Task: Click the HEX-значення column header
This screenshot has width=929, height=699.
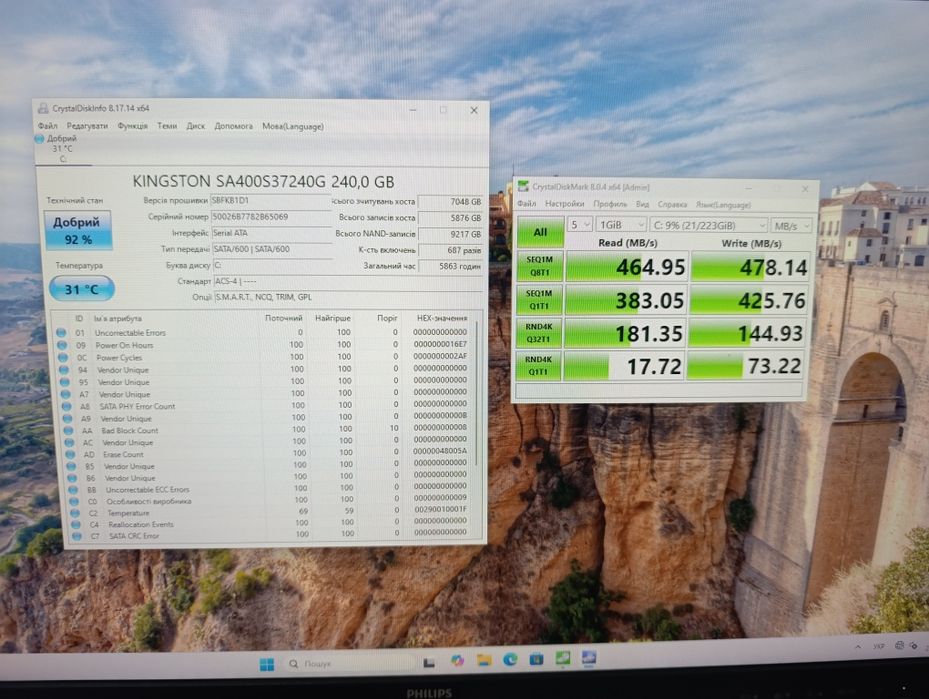Action: click(442, 318)
